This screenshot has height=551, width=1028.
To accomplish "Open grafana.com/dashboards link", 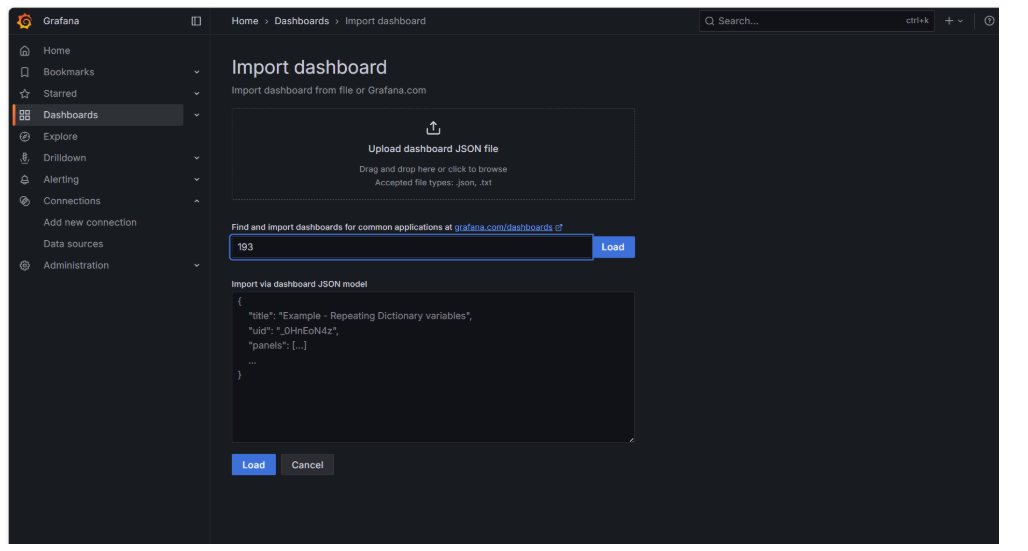I will 504,228.
